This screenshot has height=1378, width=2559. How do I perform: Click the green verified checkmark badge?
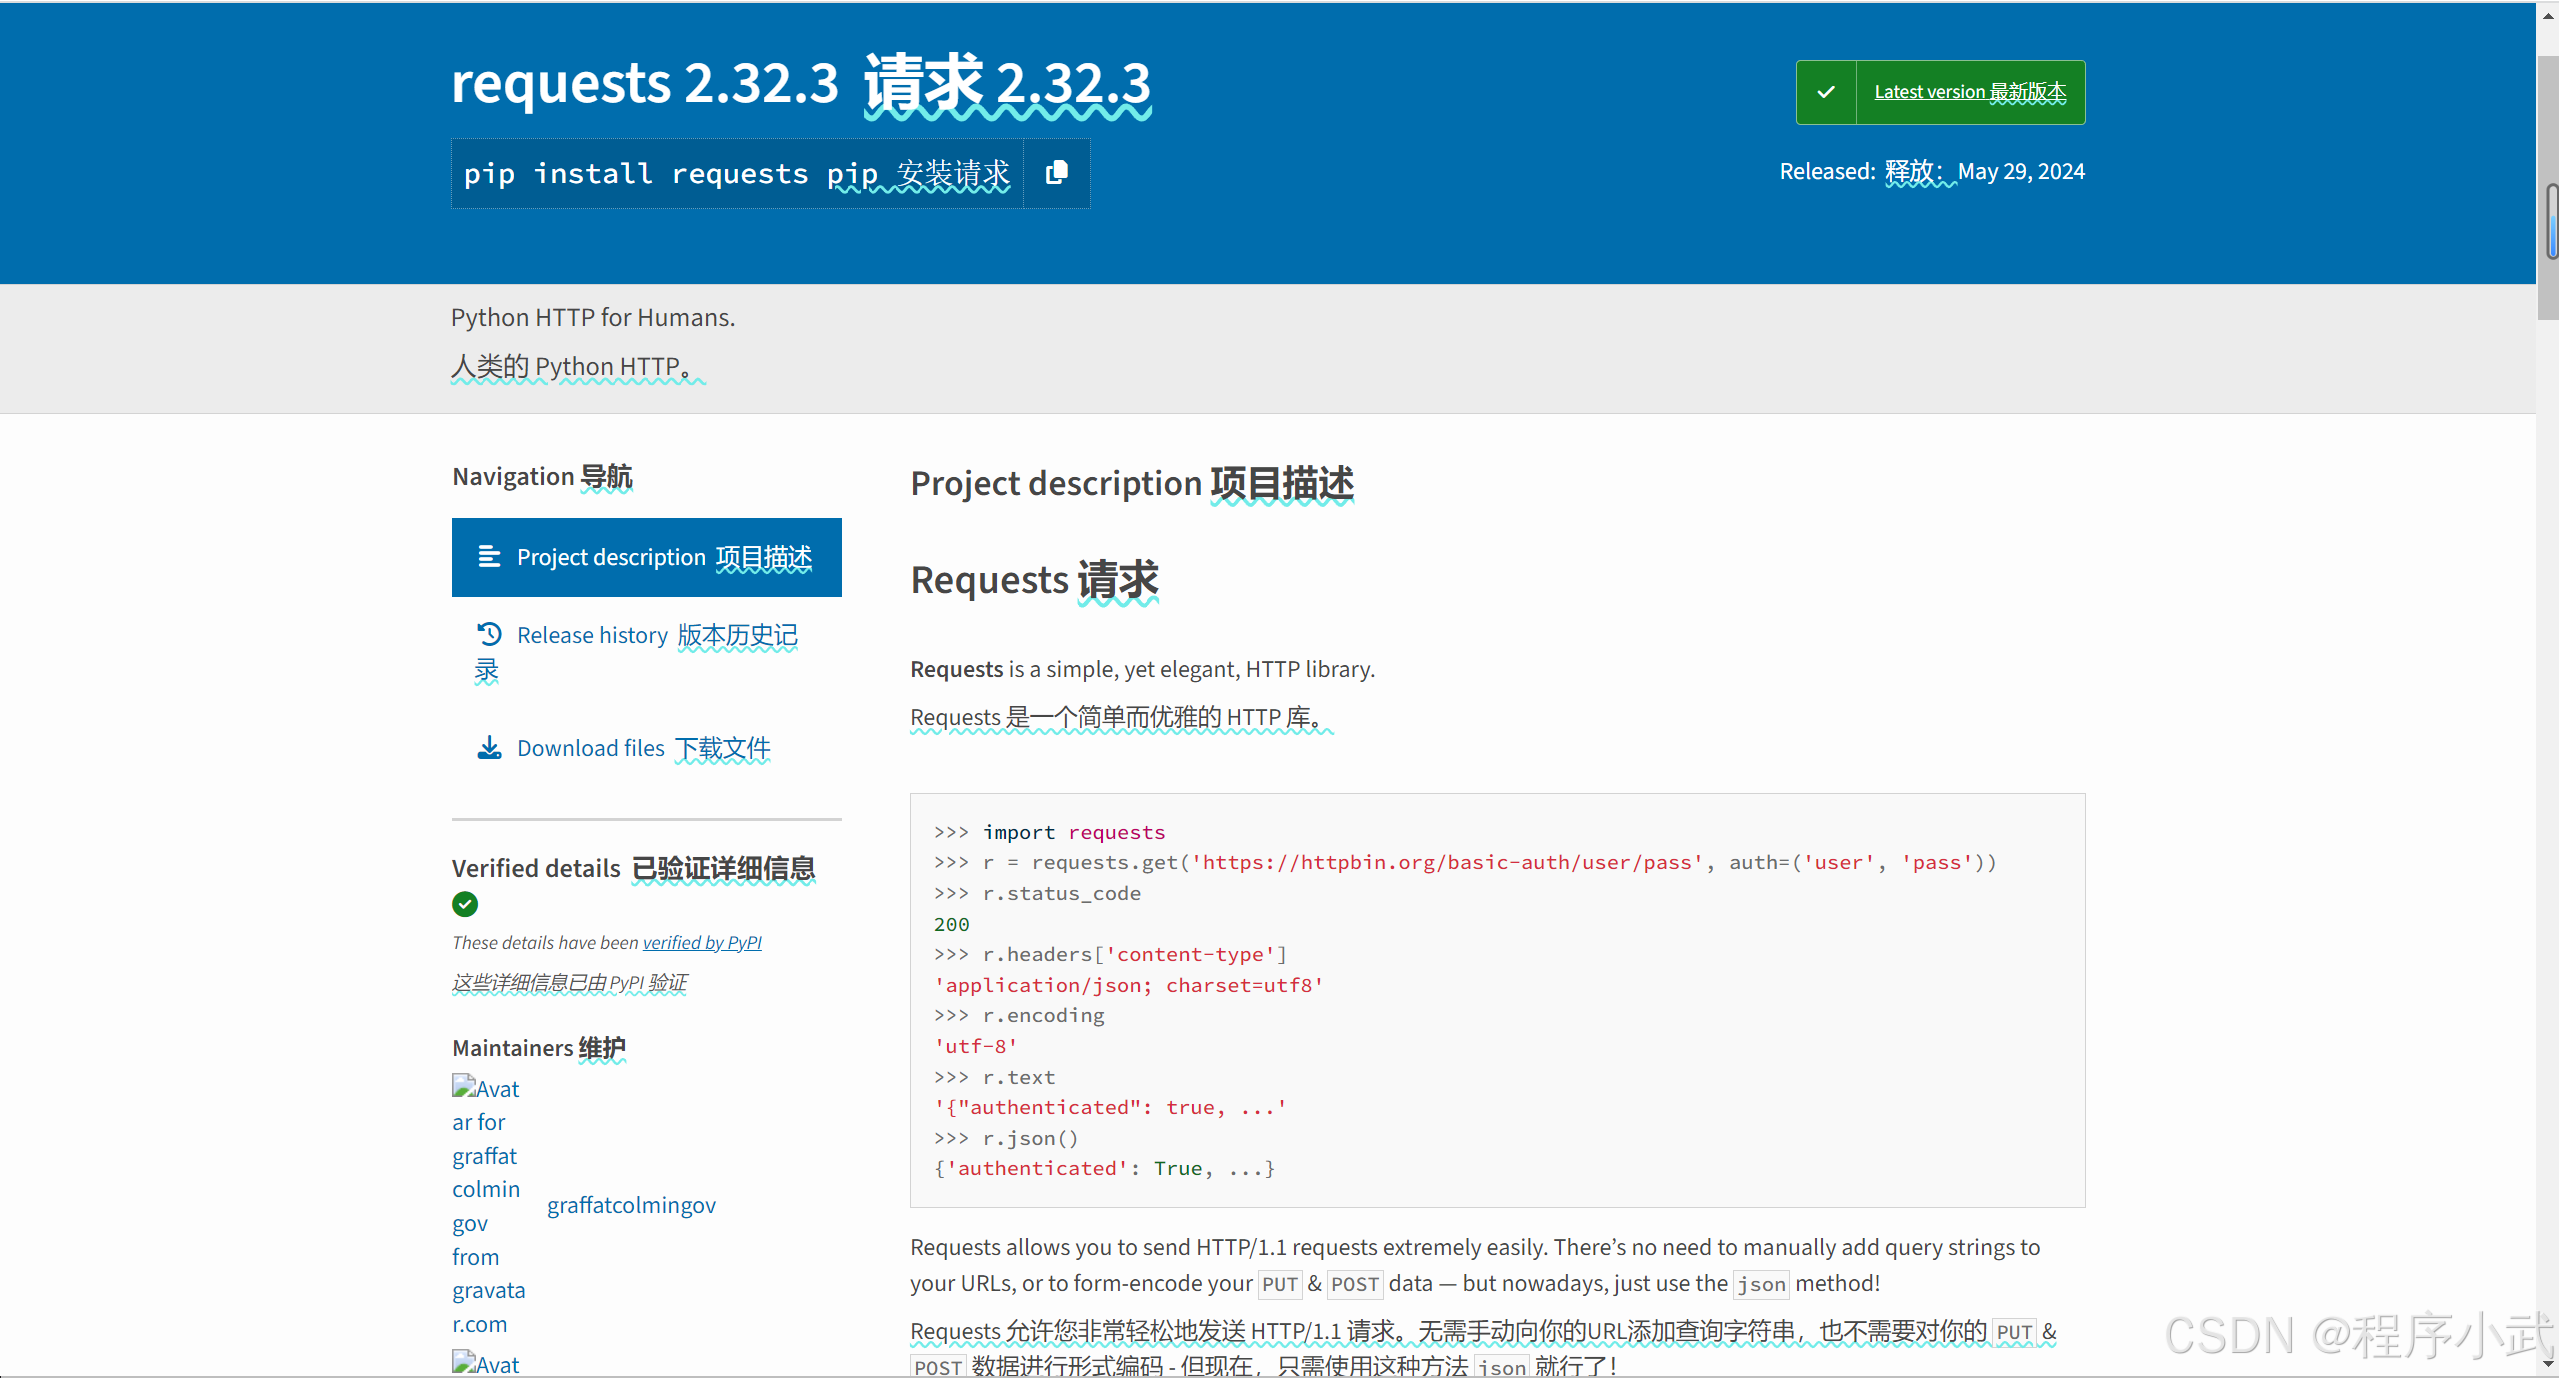point(465,904)
